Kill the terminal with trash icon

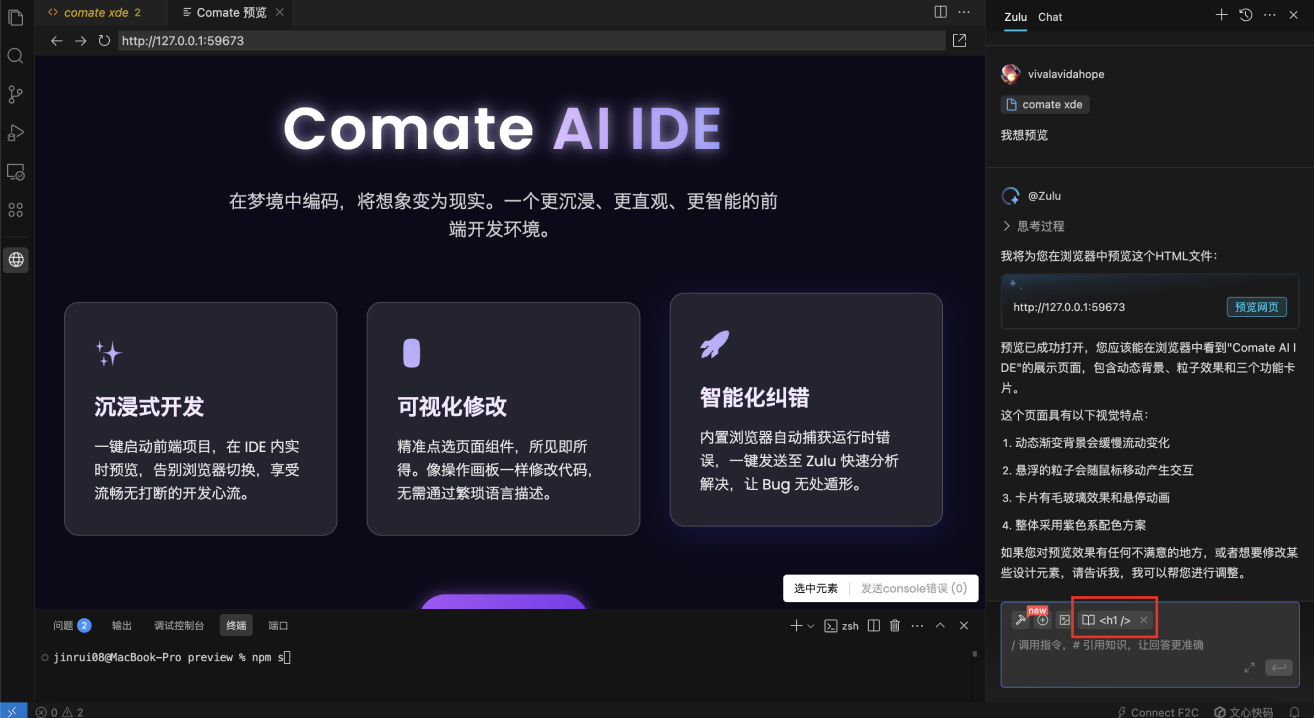coord(895,625)
